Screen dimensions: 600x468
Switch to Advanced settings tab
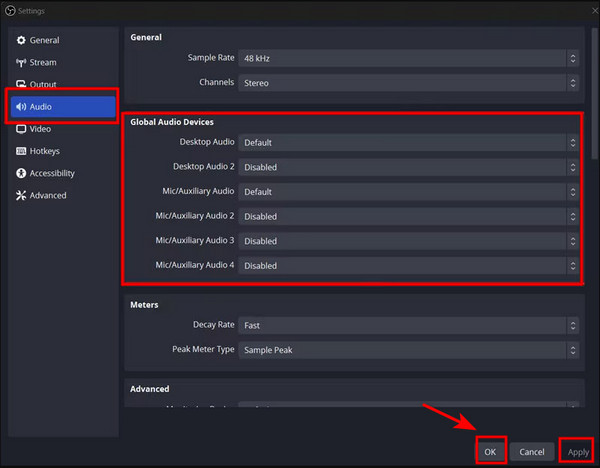63,196
